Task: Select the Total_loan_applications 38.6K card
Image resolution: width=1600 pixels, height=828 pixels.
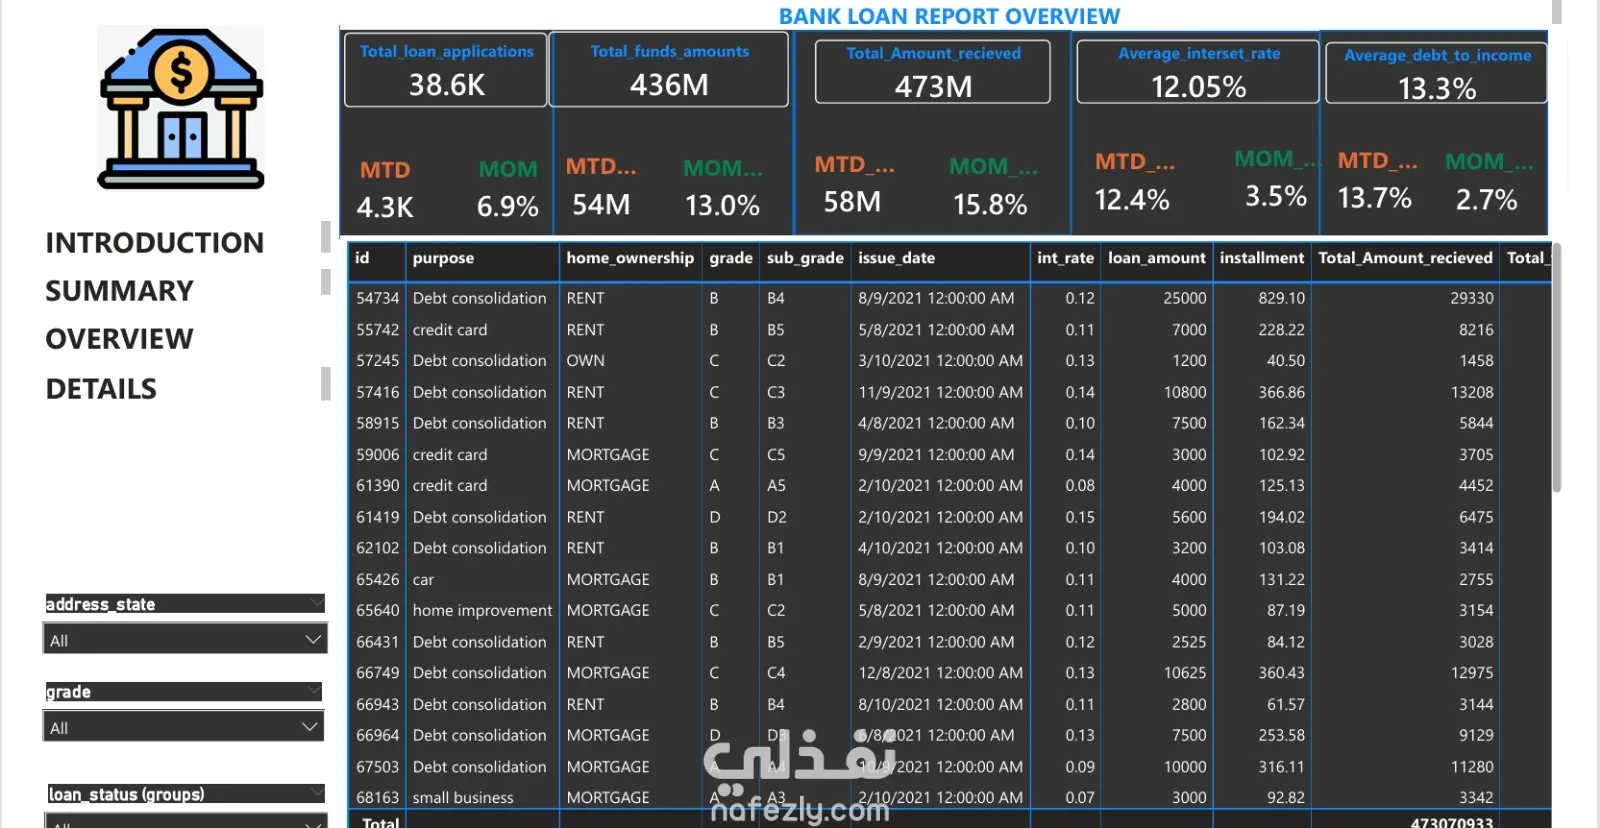Action: [446, 70]
